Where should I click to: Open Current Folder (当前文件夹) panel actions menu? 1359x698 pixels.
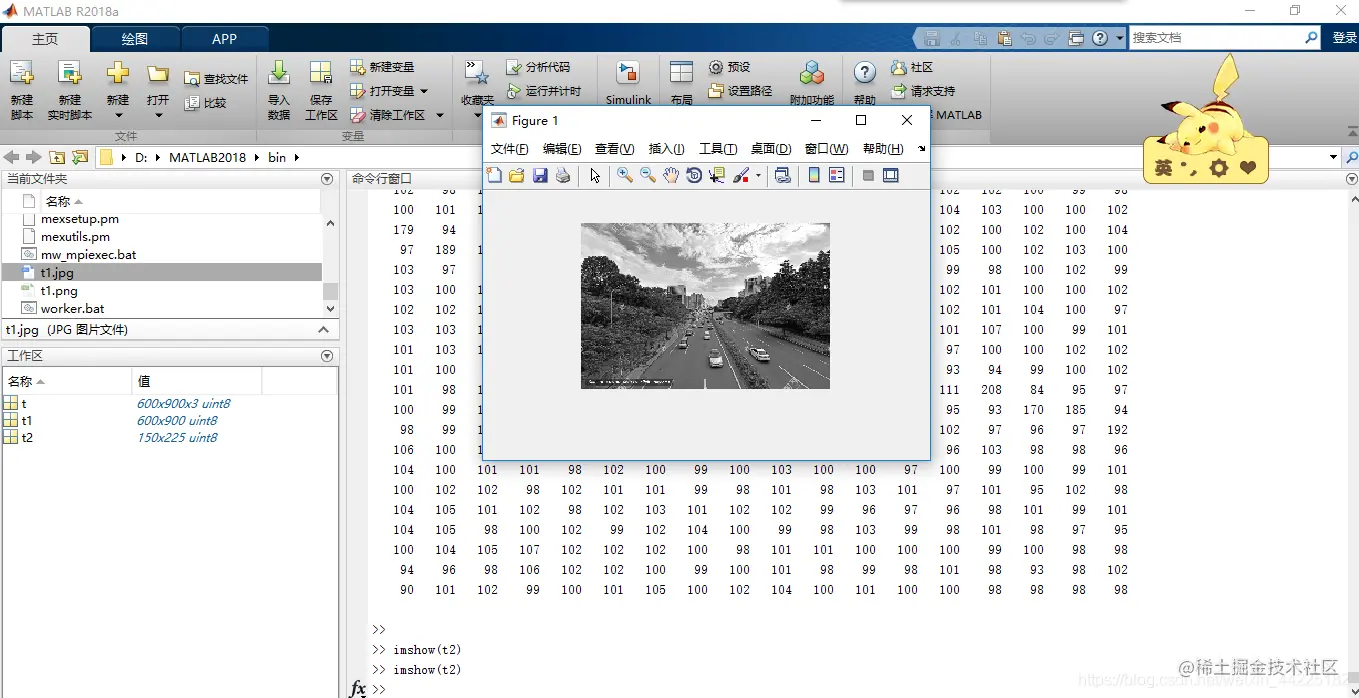click(327, 178)
